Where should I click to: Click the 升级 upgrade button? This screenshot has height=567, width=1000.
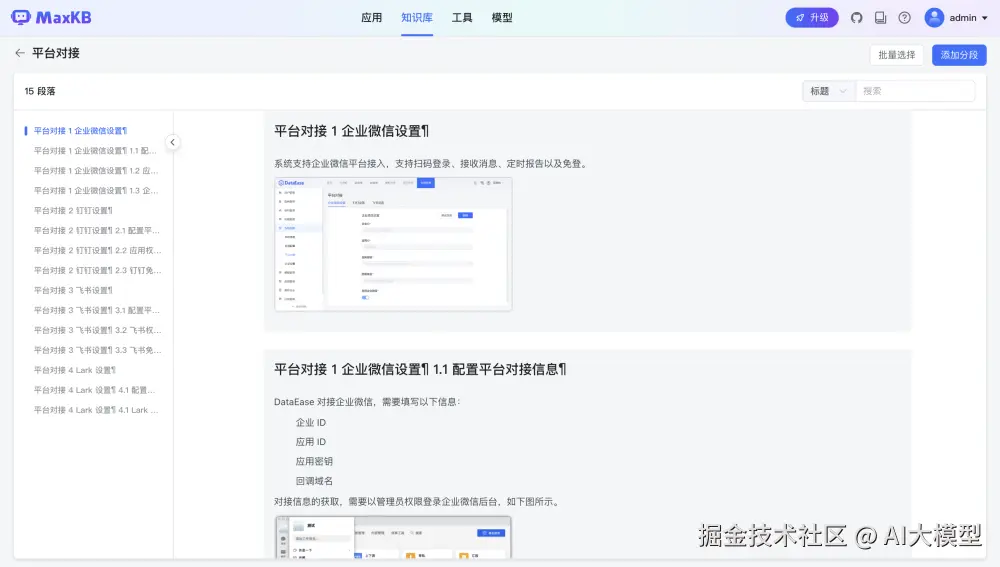(x=812, y=18)
